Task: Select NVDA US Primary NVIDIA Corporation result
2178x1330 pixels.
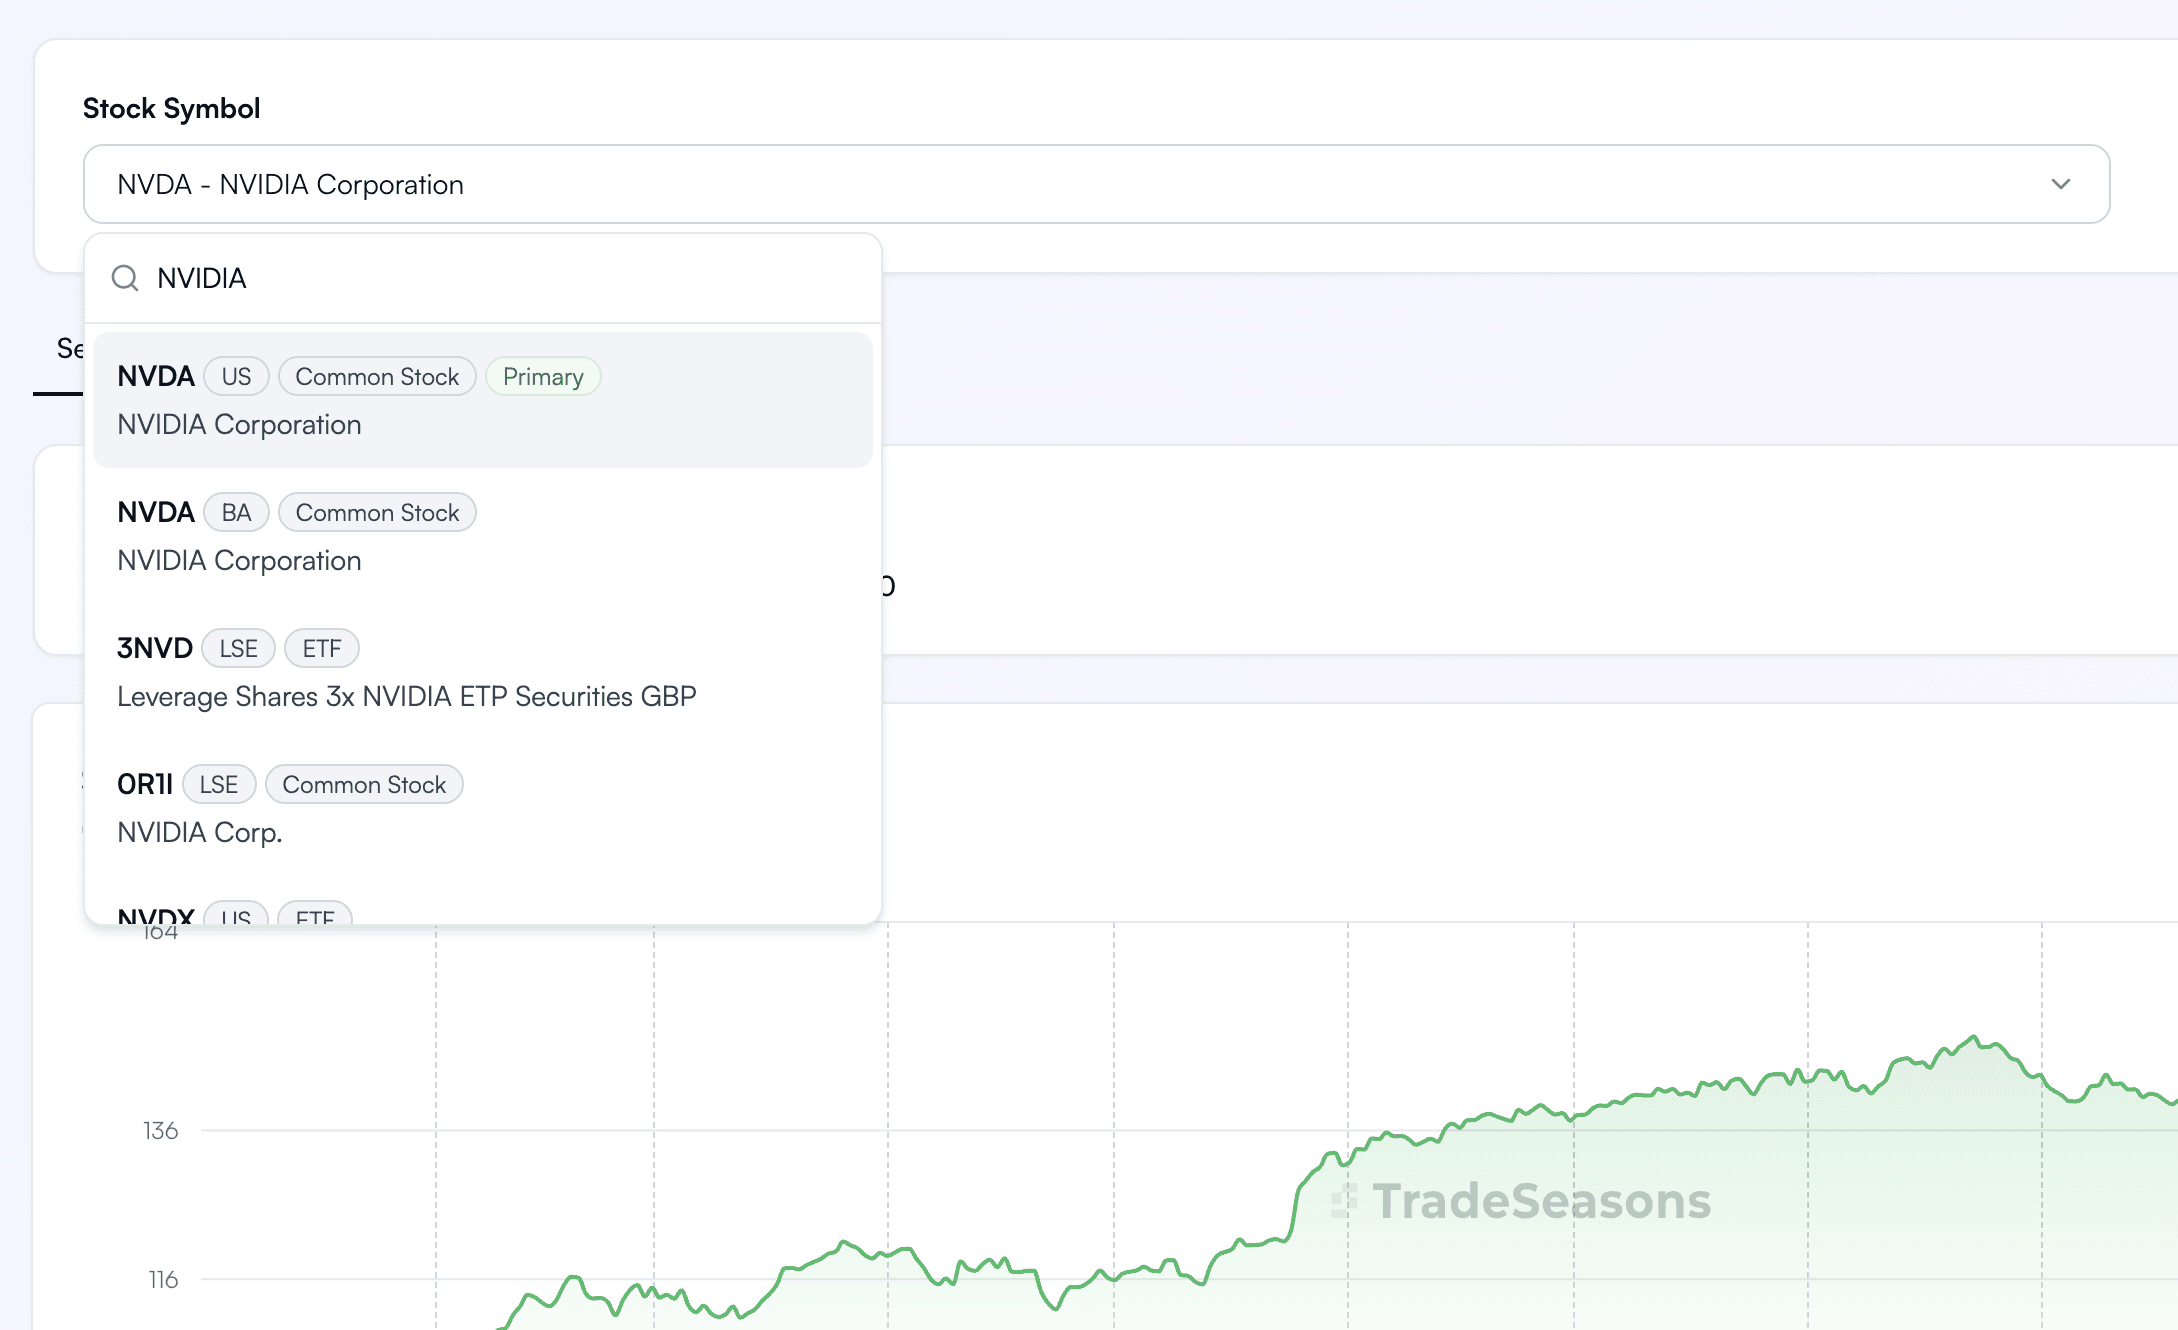Action: click(483, 400)
